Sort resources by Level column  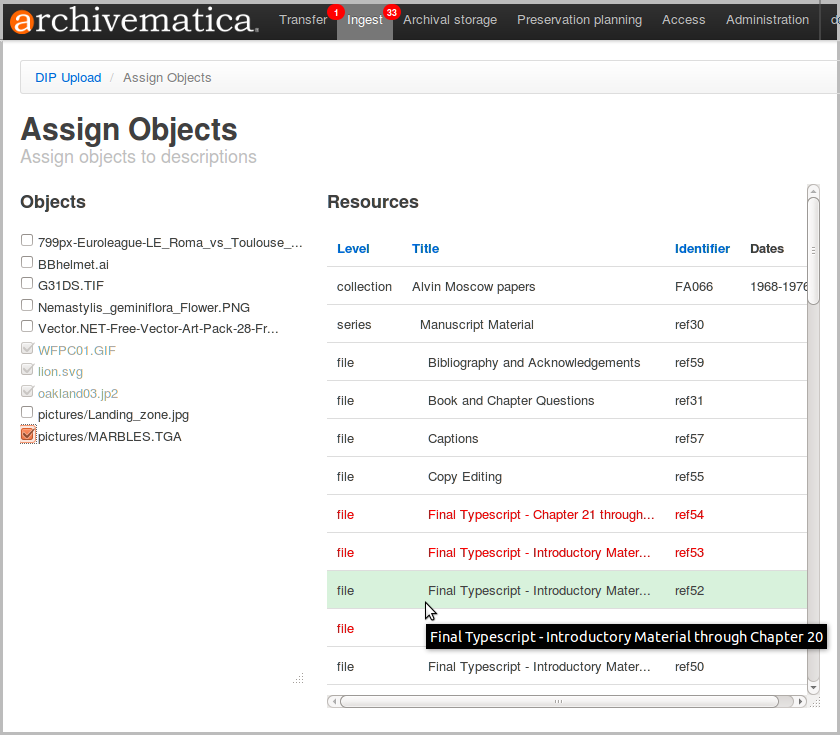coord(353,249)
